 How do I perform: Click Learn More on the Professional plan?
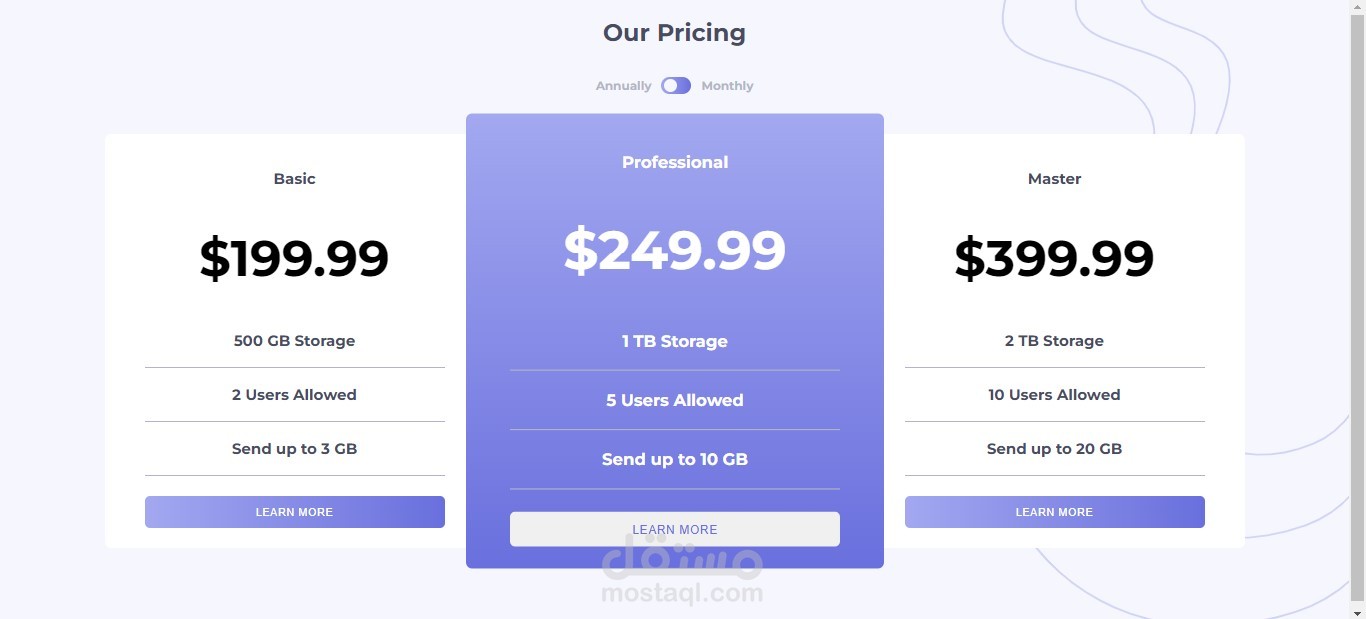(674, 529)
